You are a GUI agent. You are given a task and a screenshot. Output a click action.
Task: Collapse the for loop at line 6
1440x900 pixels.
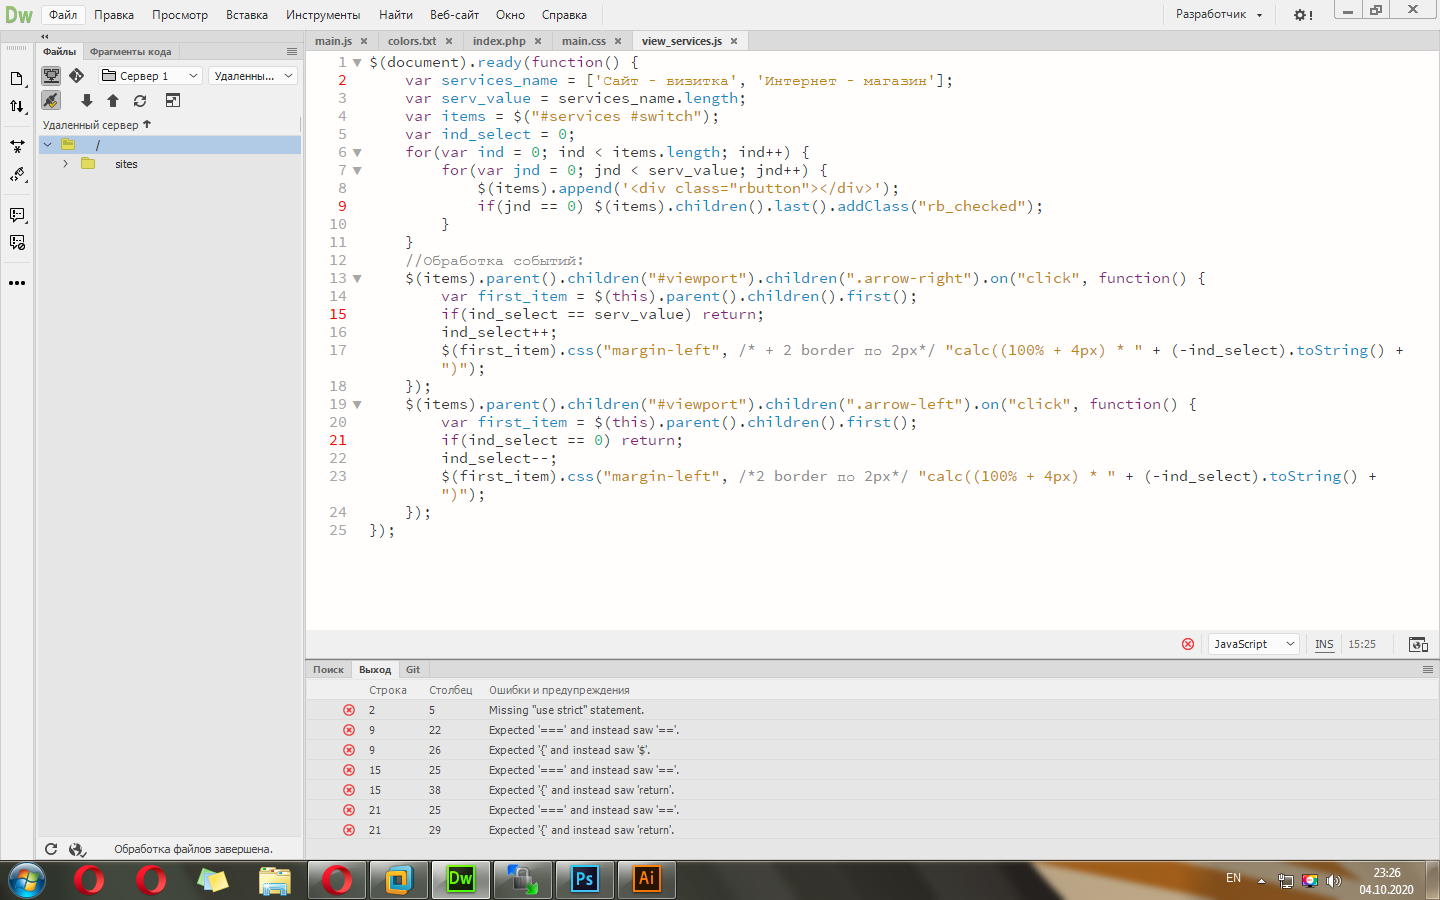click(x=357, y=153)
